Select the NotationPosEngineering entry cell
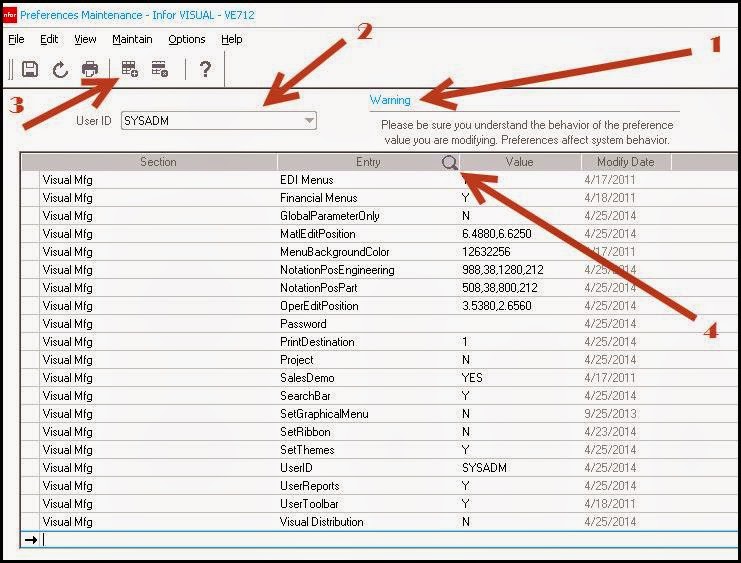Image resolution: width=741 pixels, height=563 pixels. pyautogui.click(x=368, y=270)
